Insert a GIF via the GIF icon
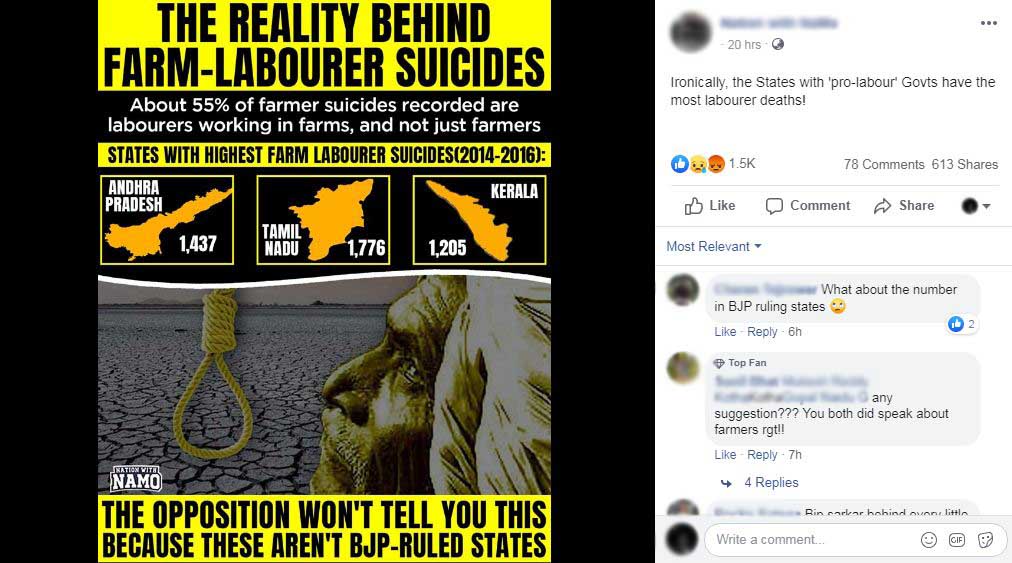This screenshot has width=1012, height=563. click(956, 540)
